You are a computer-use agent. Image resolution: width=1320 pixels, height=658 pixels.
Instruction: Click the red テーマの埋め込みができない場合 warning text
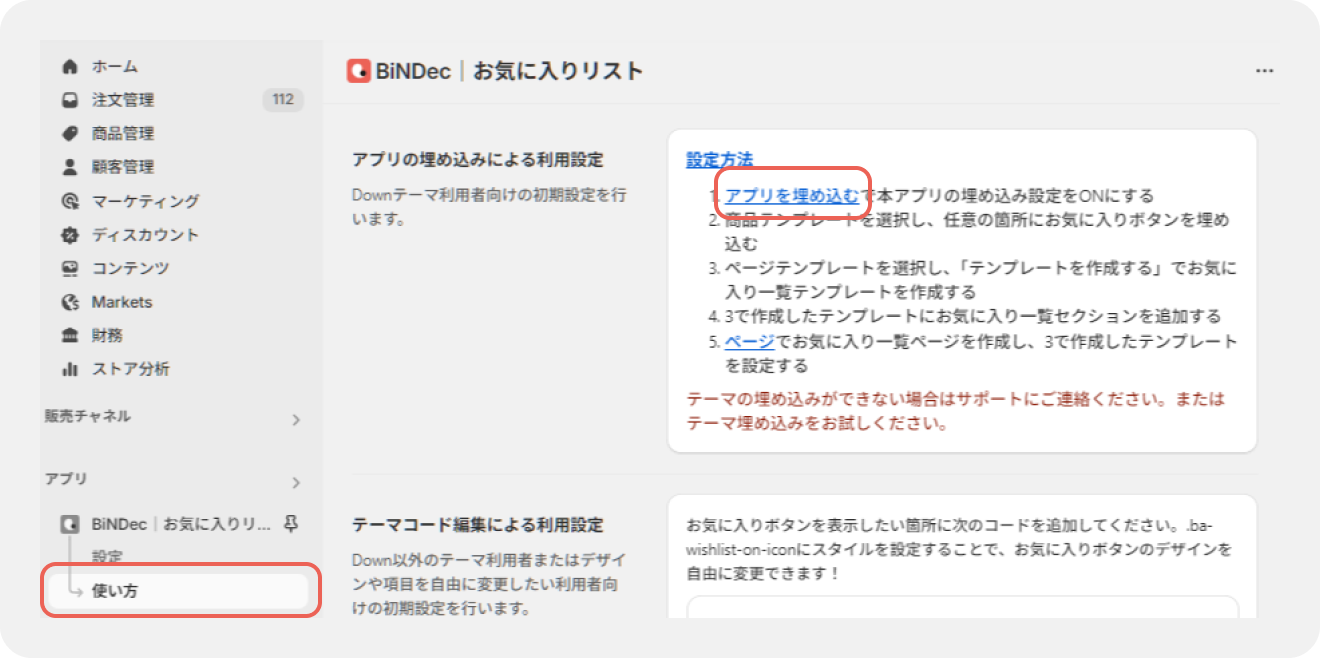(x=956, y=411)
